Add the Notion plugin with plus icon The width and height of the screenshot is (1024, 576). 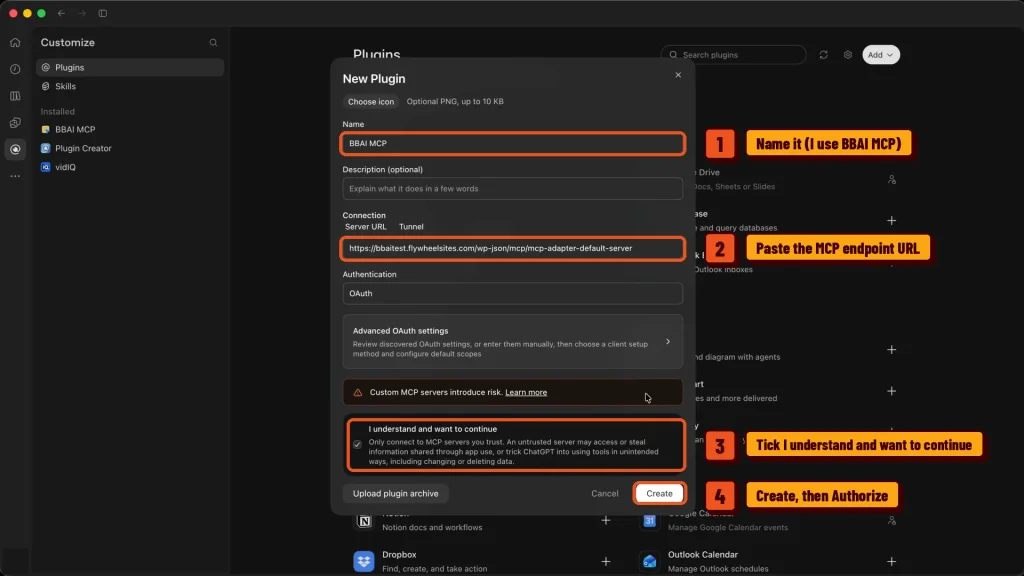[x=605, y=520]
